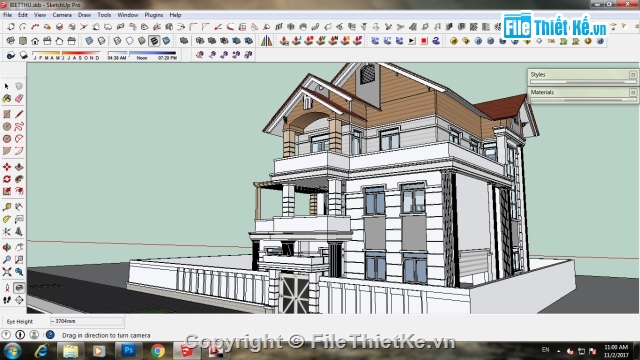Select the Offset tool
The width and height of the screenshot is (640, 360).
click(x=19, y=191)
